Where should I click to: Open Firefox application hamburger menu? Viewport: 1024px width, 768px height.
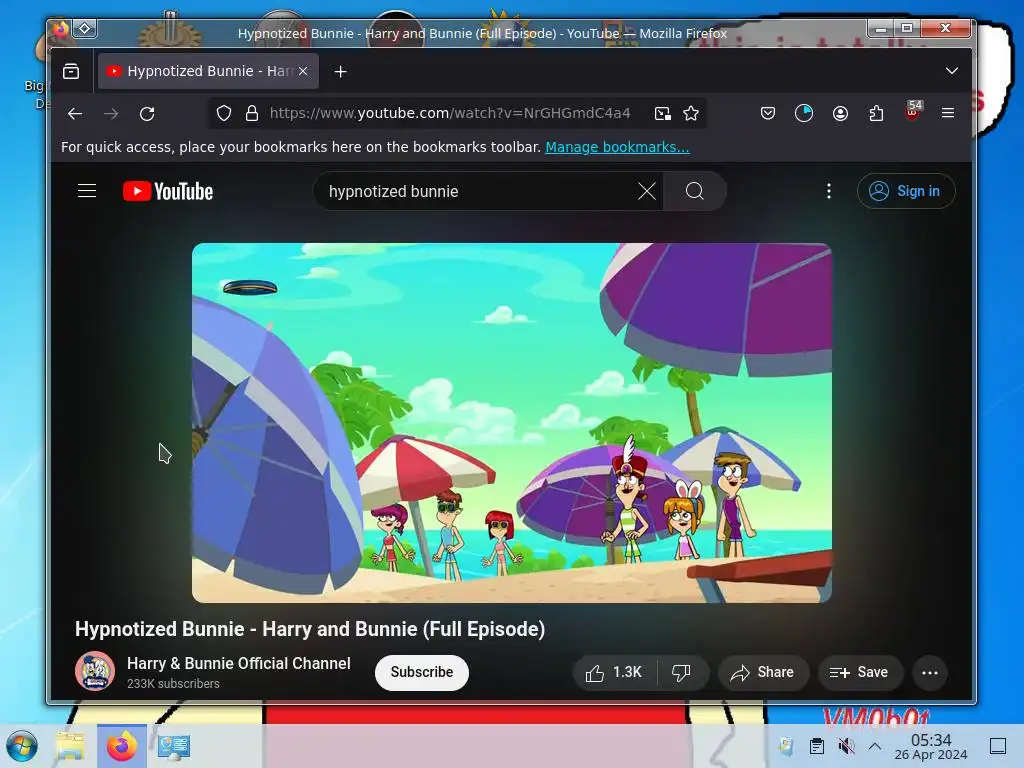click(x=948, y=113)
